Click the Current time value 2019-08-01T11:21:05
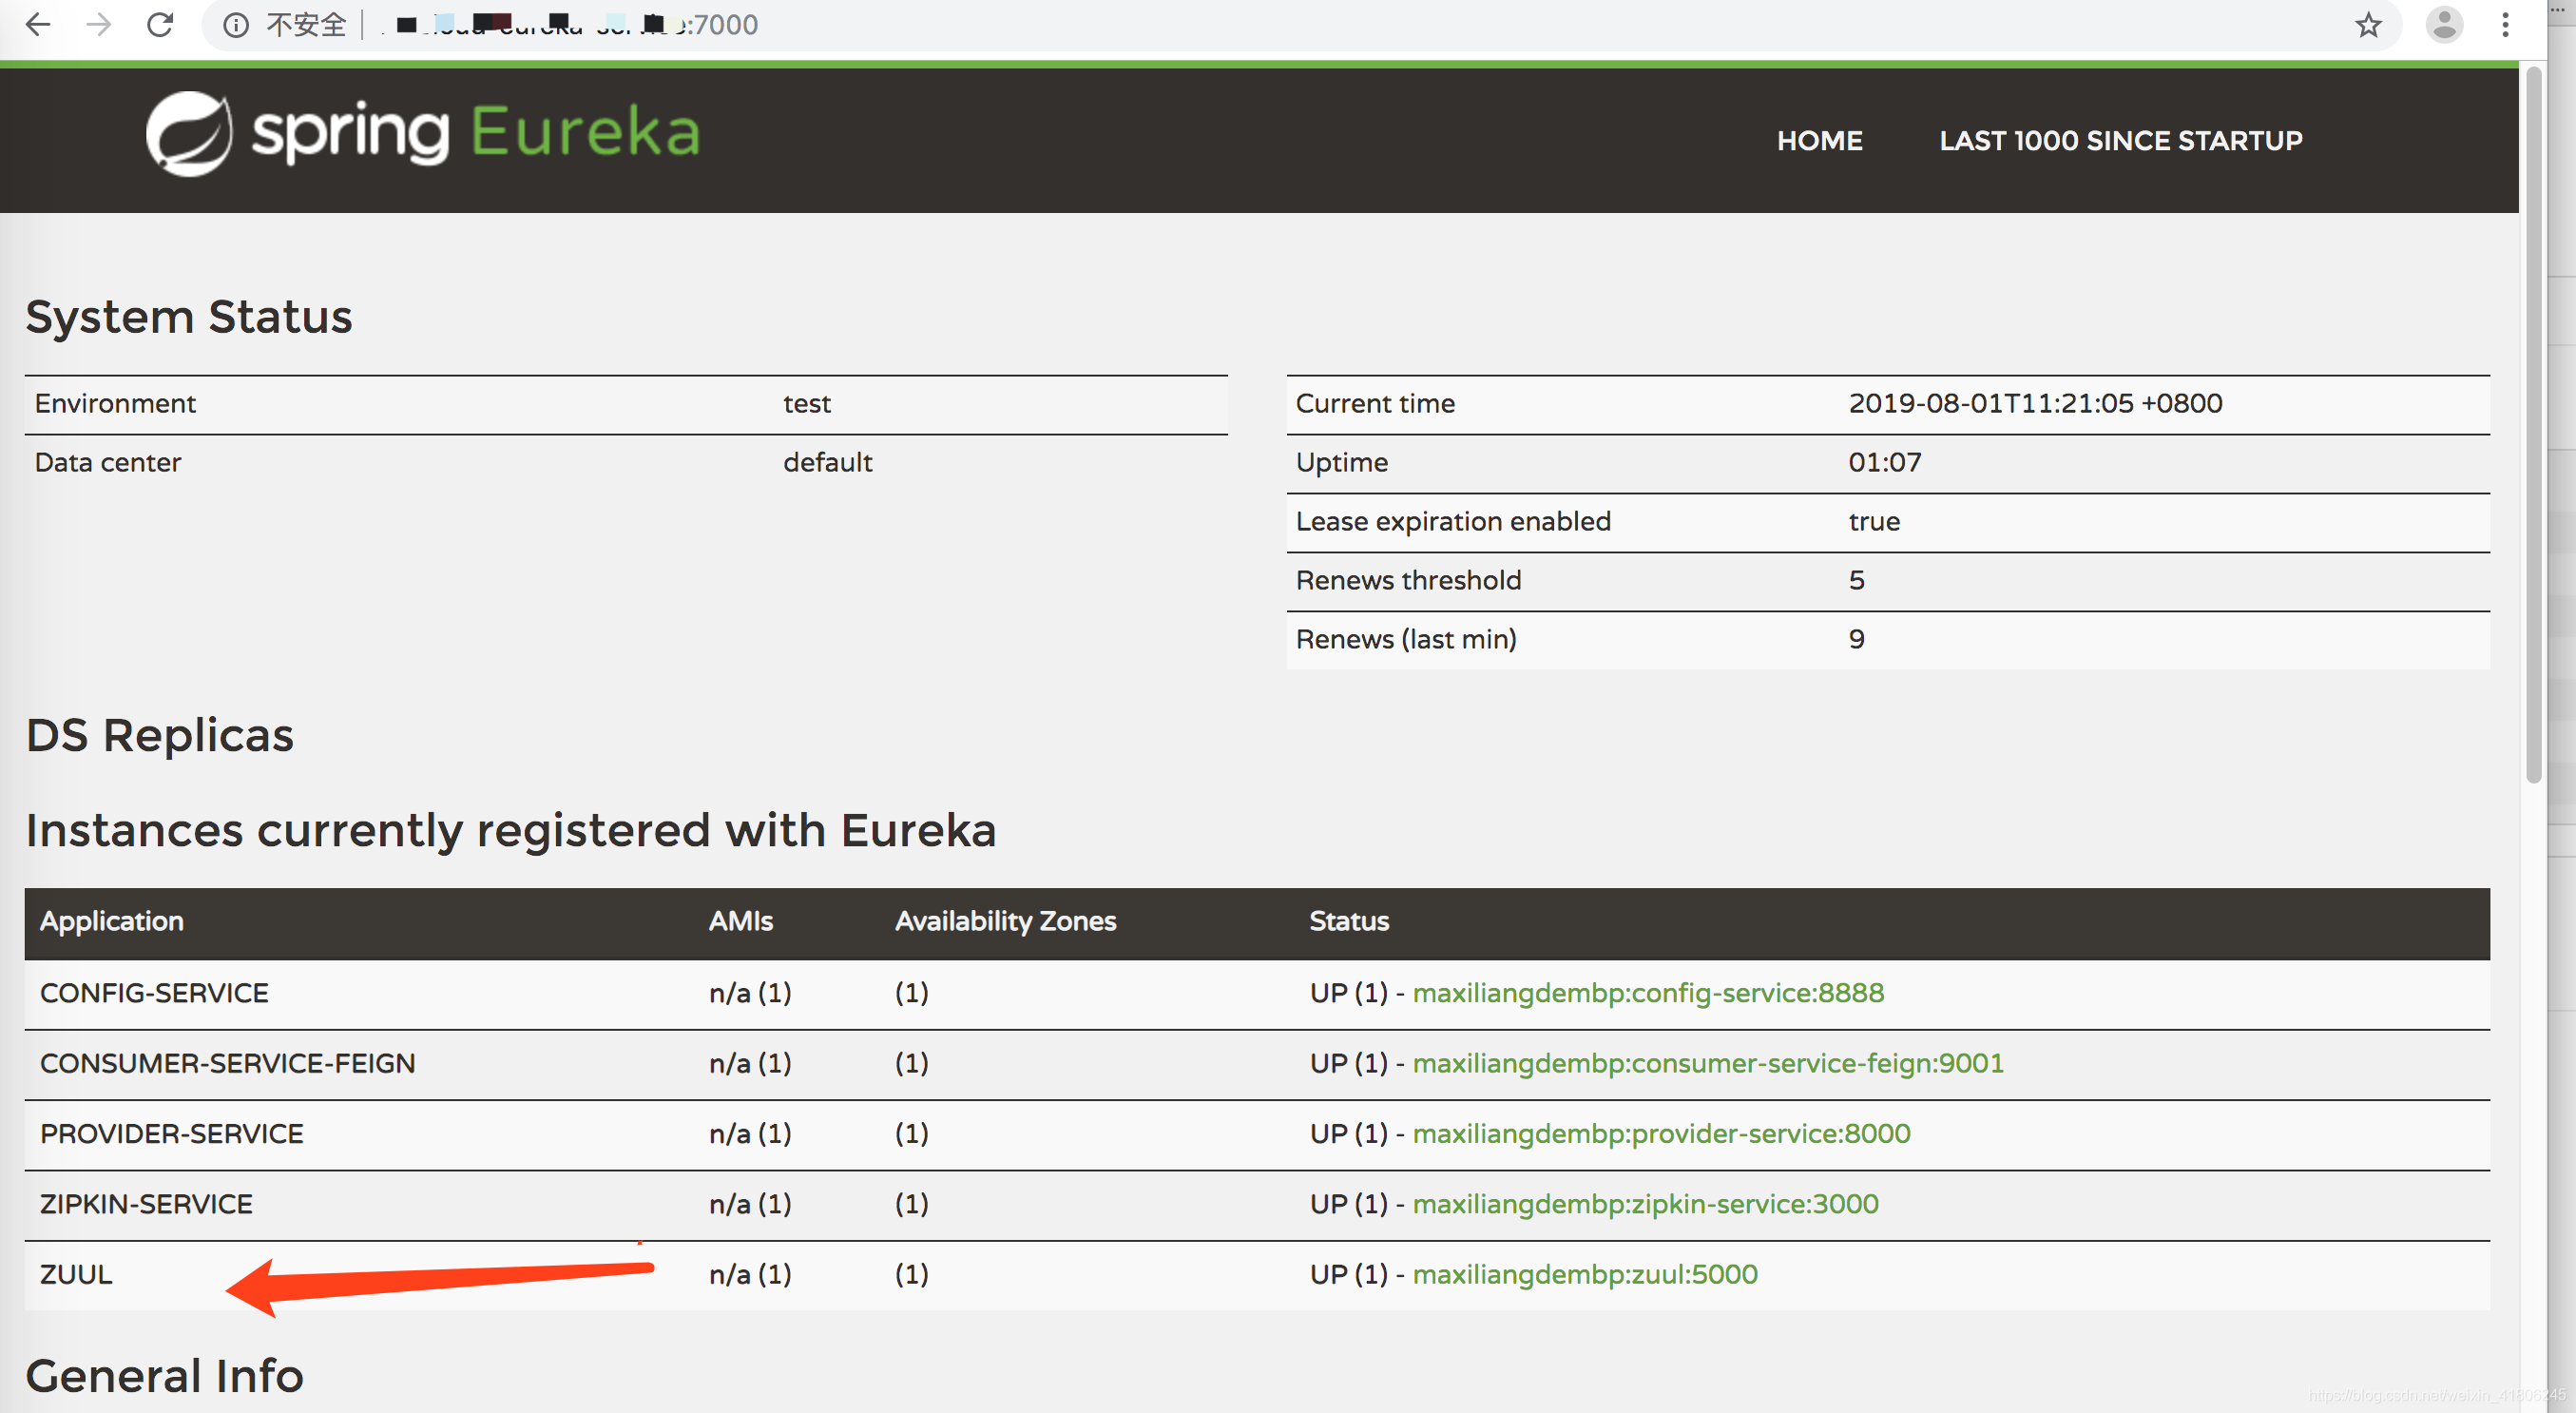The width and height of the screenshot is (2576, 1413). (2035, 404)
